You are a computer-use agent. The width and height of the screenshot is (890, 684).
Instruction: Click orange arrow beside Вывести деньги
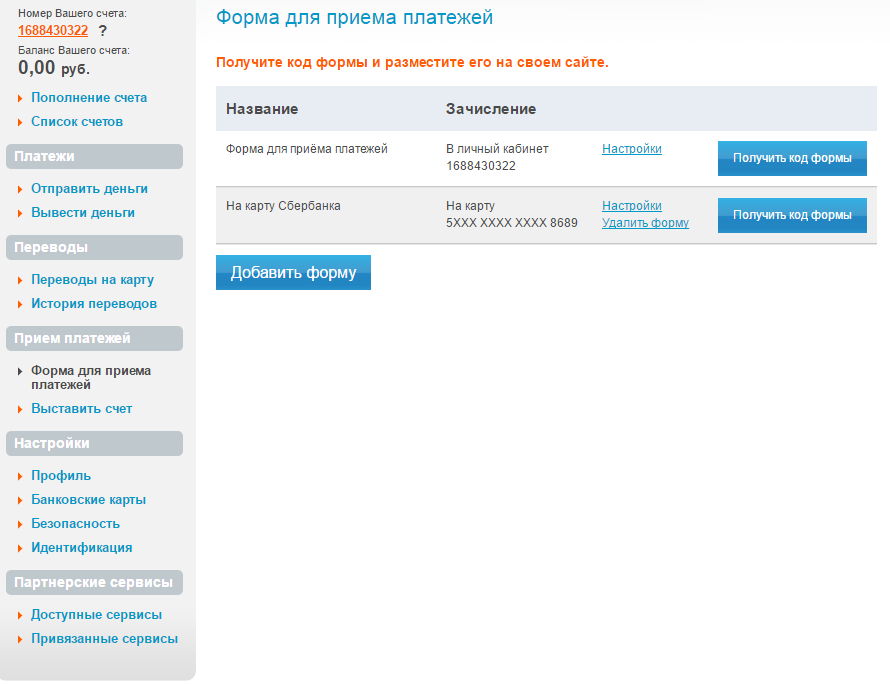point(20,213)
